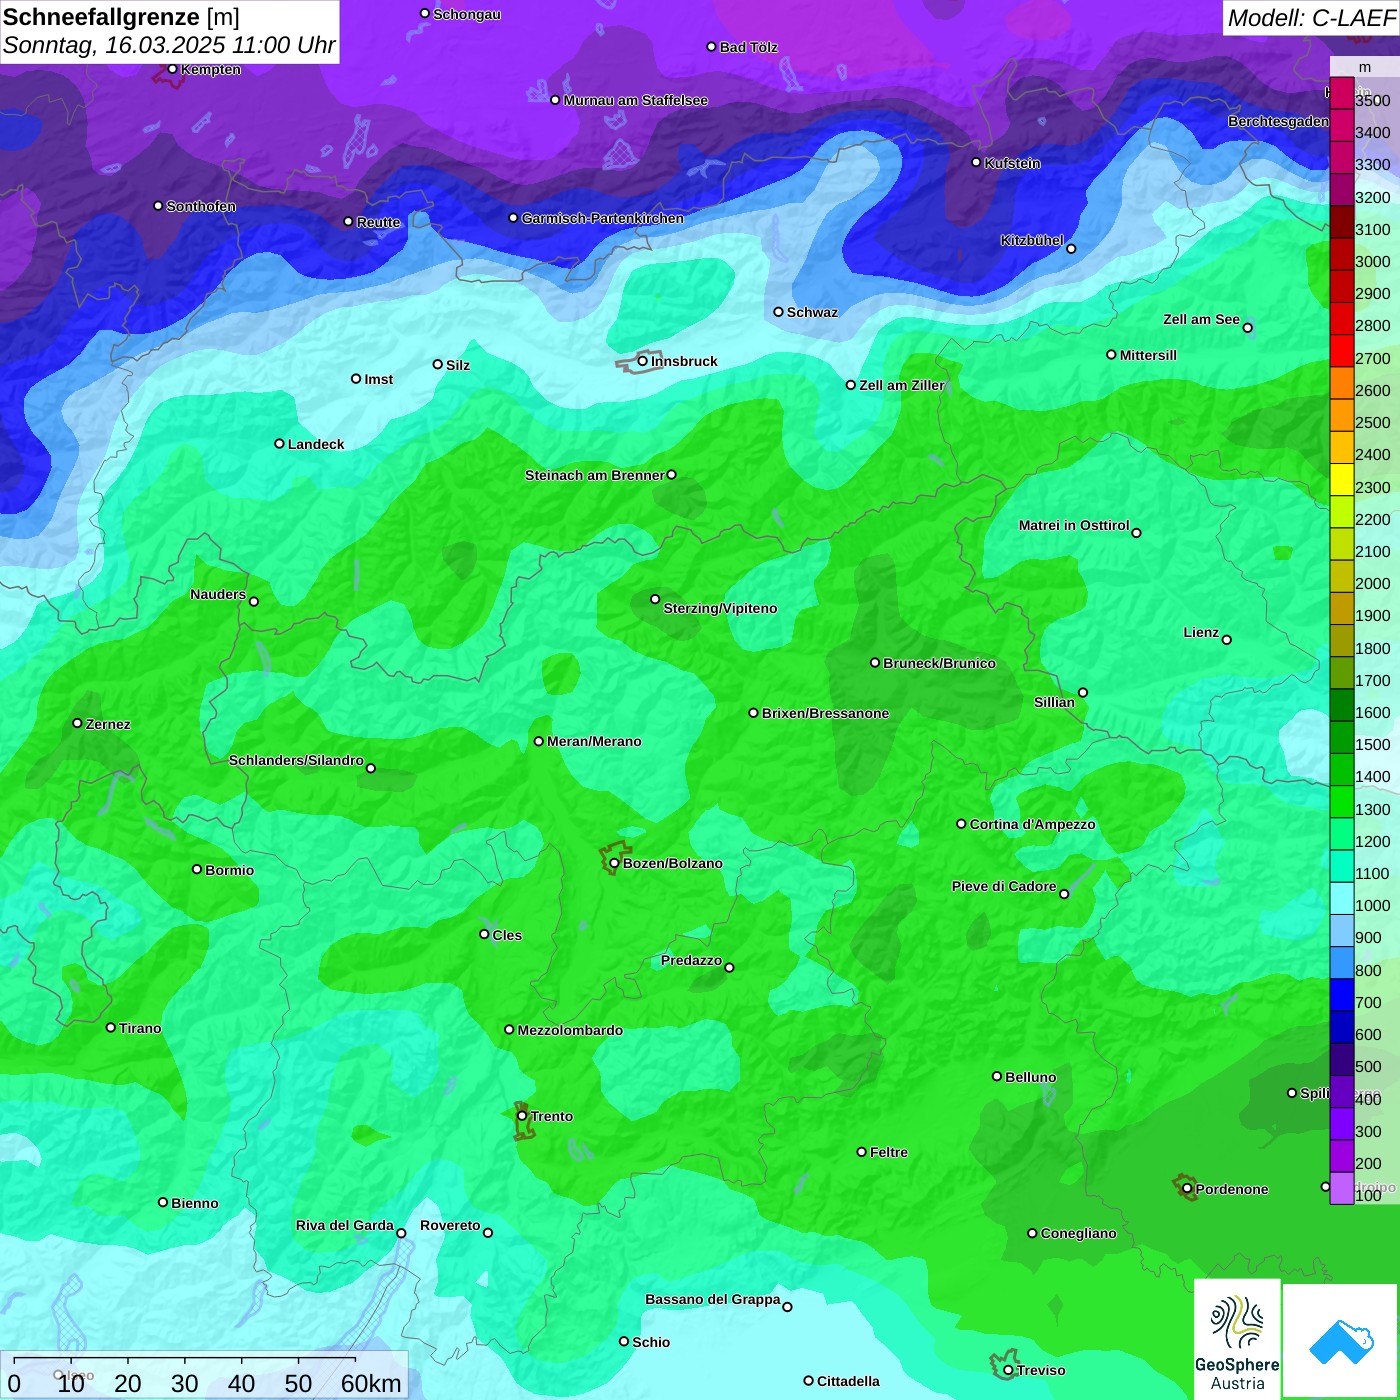The width and height of the screenshot is (1400, 1400).
Task: Click the Bruneck/Brunico label
Action: tap(939, 663)
